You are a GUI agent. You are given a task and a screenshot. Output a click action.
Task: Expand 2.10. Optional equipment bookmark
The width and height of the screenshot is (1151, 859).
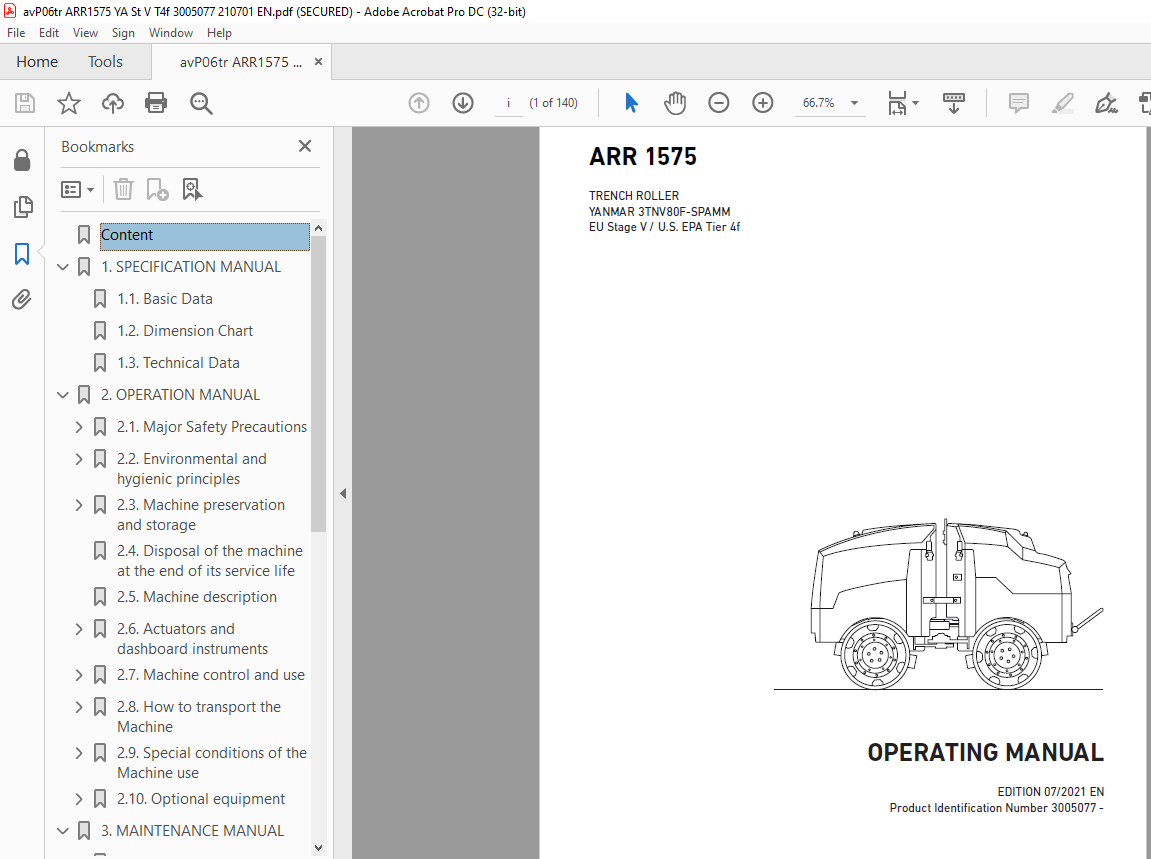click(x=79, y=800)
